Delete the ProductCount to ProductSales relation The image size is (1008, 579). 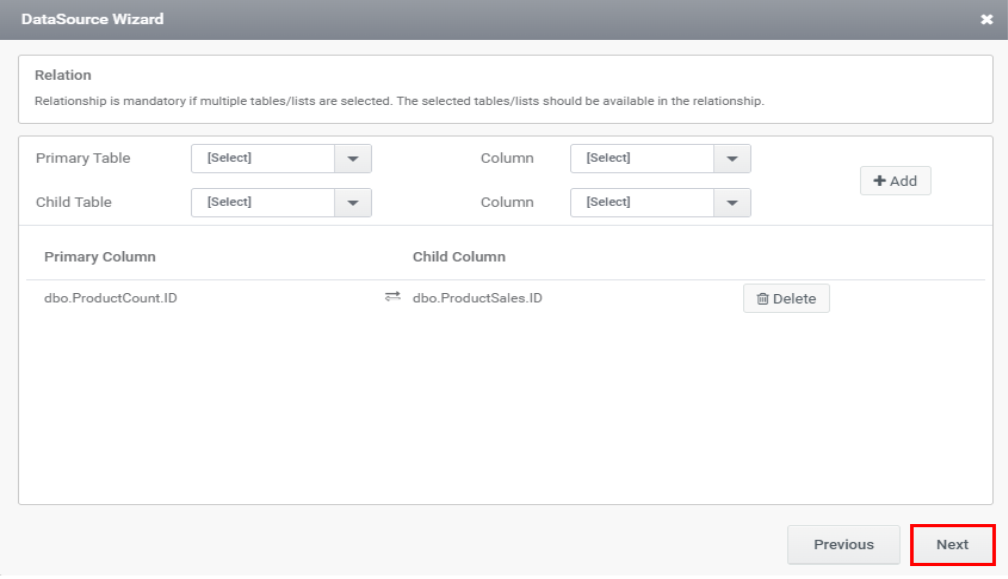pos(786,299)
